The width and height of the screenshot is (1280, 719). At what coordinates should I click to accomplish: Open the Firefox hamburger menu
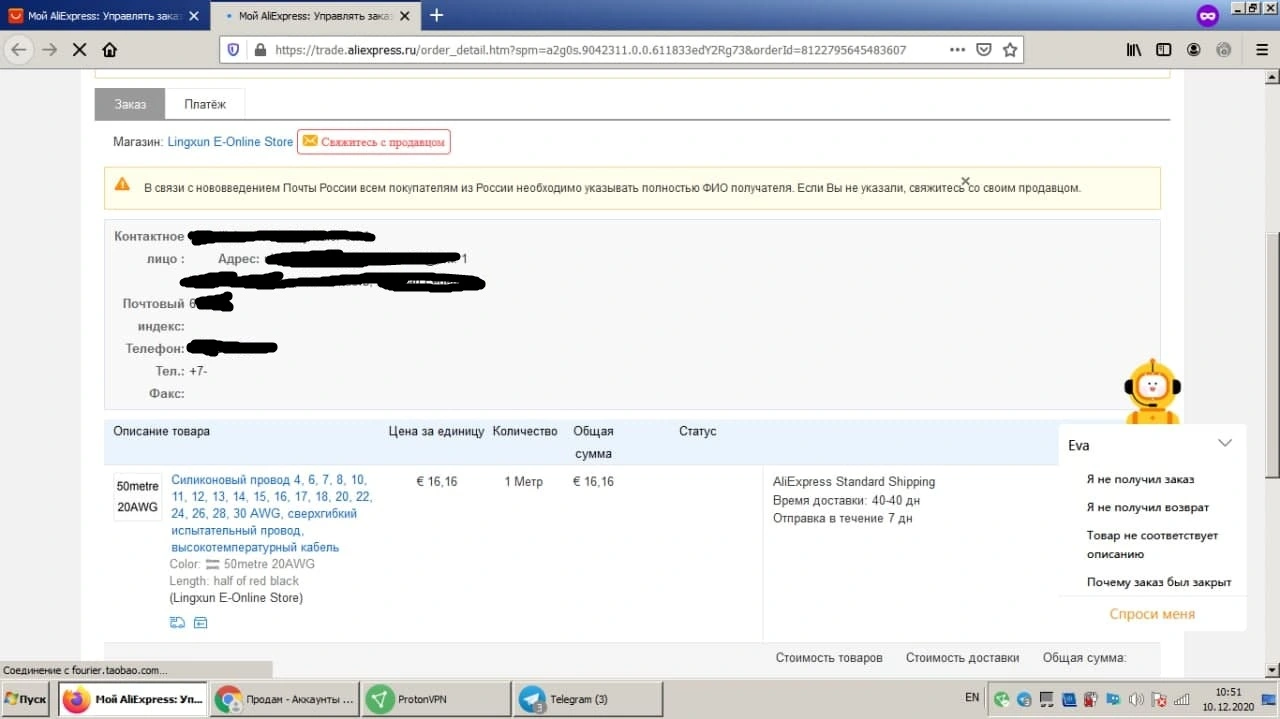tap(1262, 50)
